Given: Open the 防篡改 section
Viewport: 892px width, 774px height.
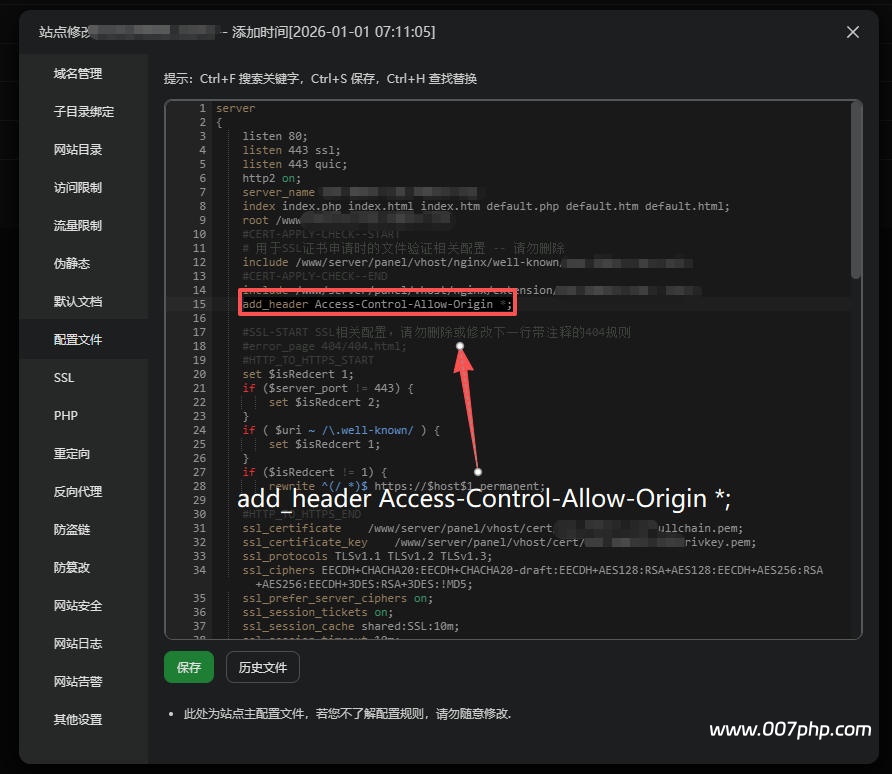Looking at the screenshot, I should click(74, 567).
